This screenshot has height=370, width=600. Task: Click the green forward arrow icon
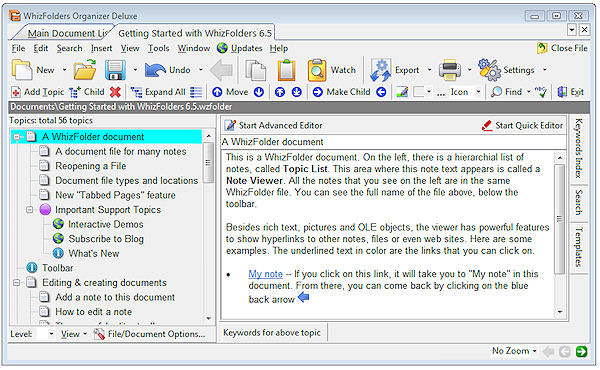tap(581, 351)
